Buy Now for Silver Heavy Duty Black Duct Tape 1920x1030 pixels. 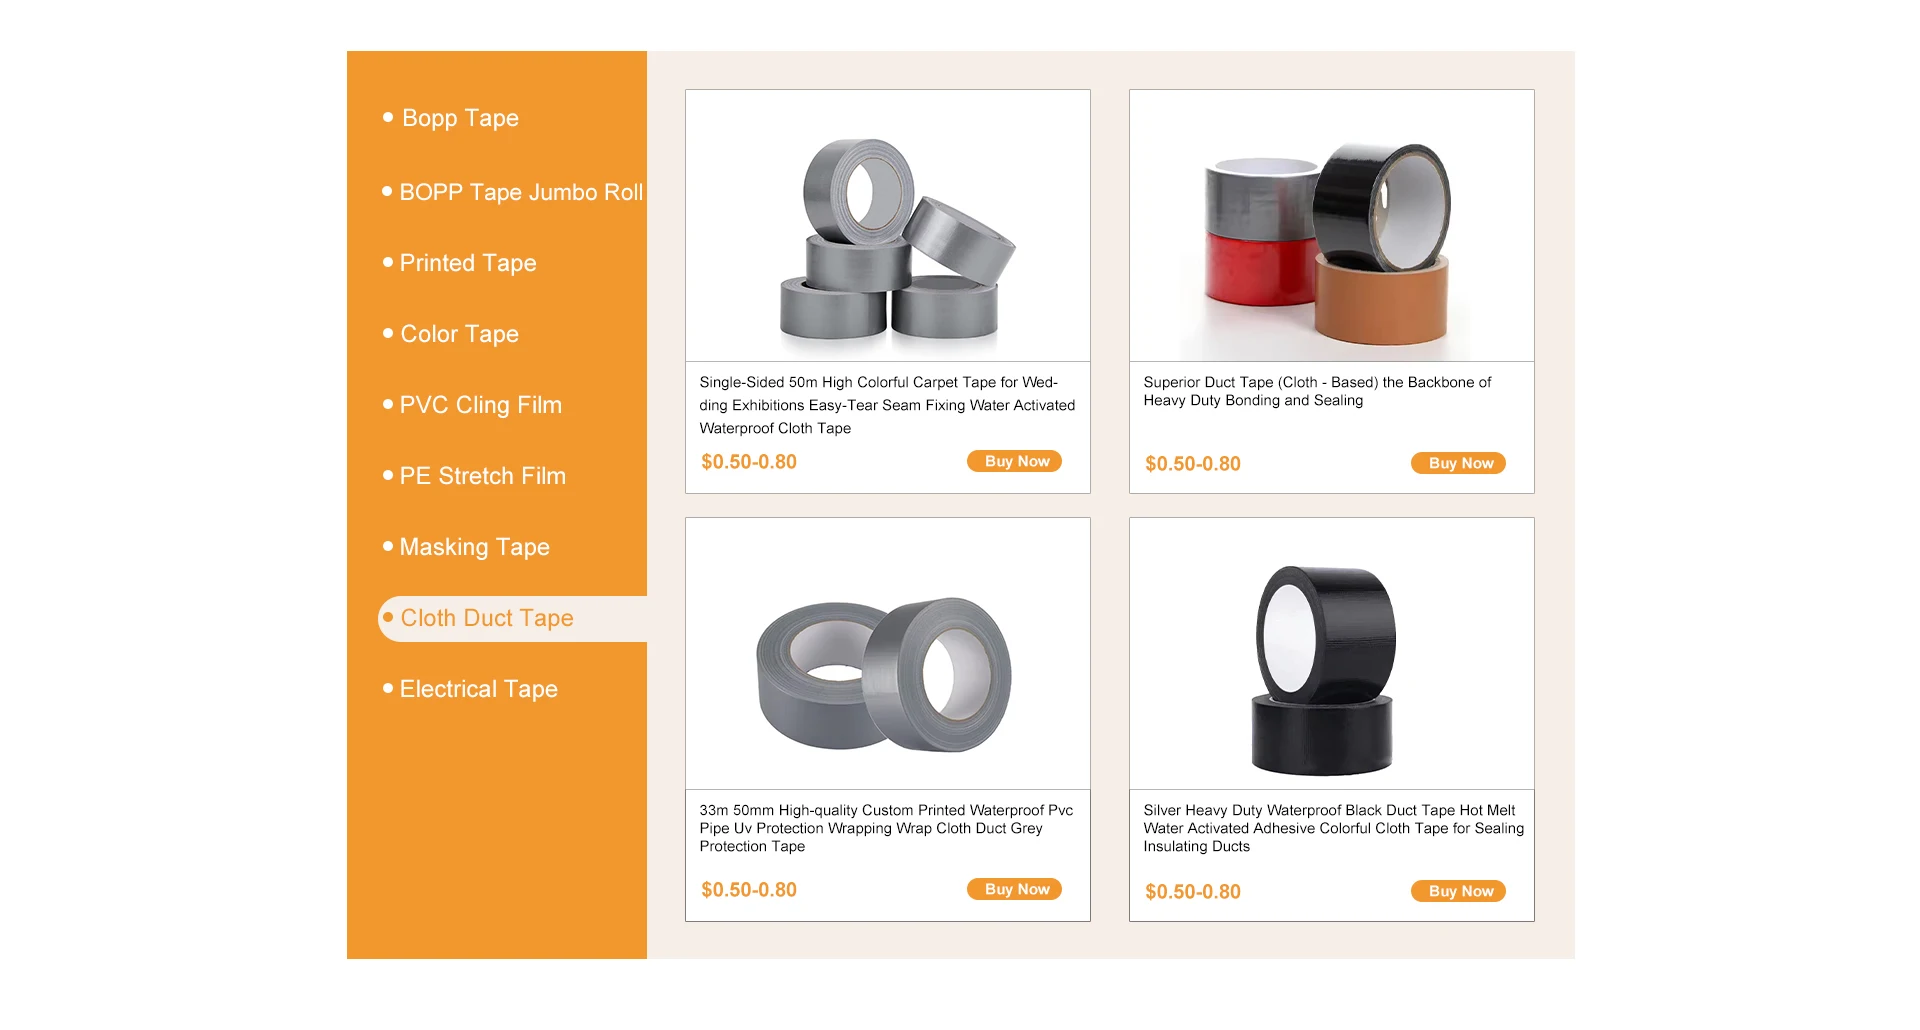[x=1458, y=891]
